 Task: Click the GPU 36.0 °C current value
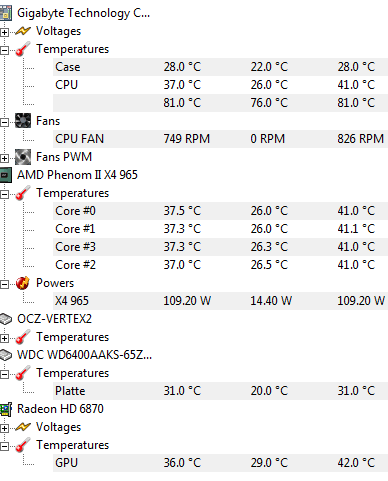point(182,463)
